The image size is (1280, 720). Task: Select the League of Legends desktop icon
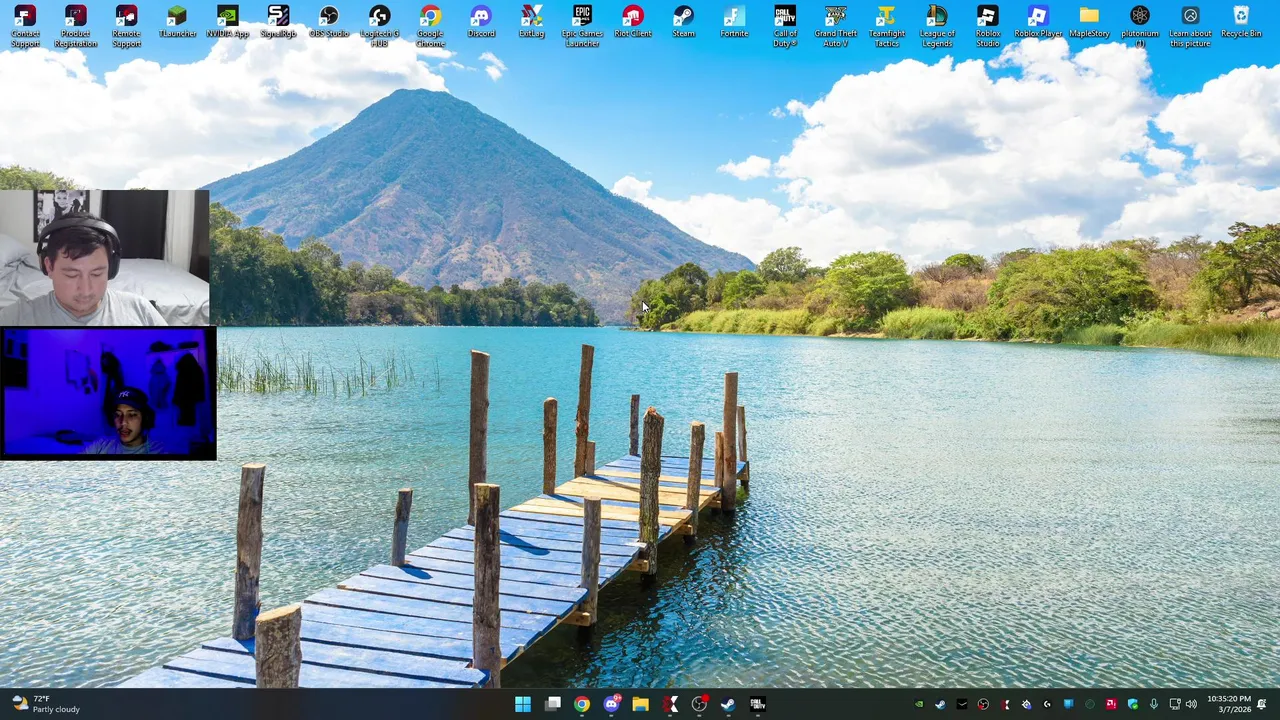[937, 26]
